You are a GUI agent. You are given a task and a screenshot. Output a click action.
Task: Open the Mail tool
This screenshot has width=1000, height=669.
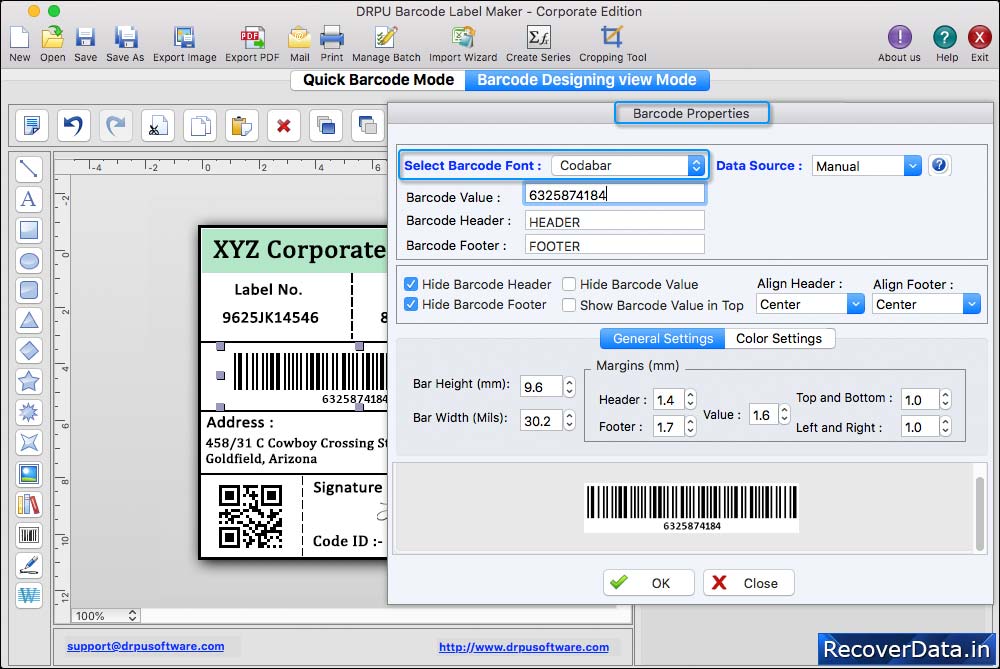click(x=300, y=38)
